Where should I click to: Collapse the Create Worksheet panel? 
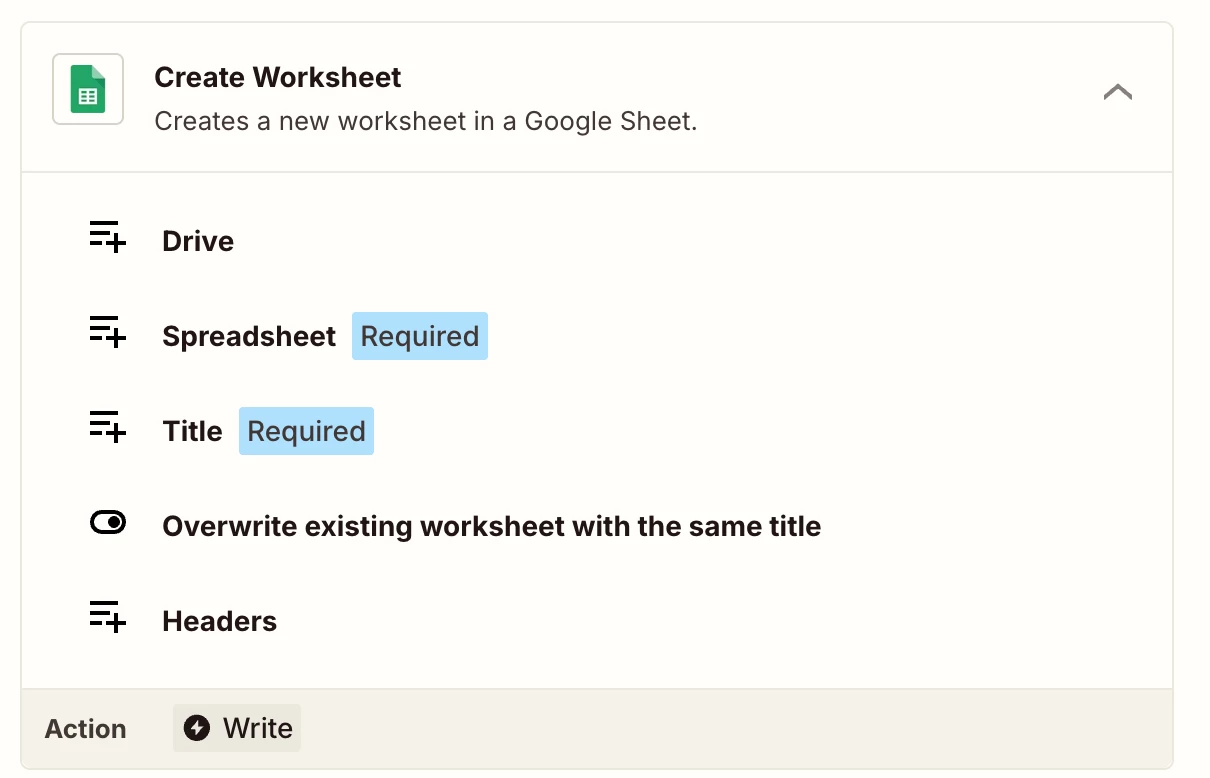click(1117, 92)
